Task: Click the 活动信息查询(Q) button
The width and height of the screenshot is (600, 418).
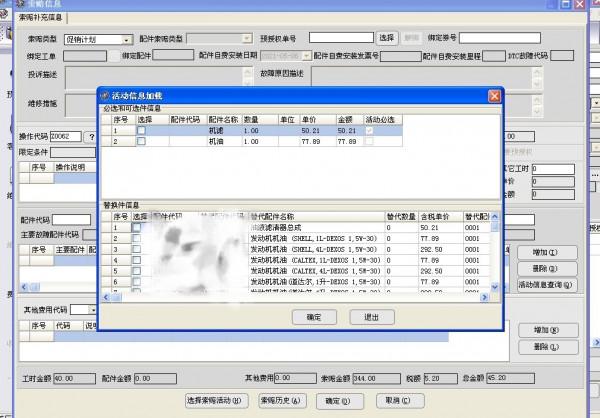Action: tap(547, 285)
